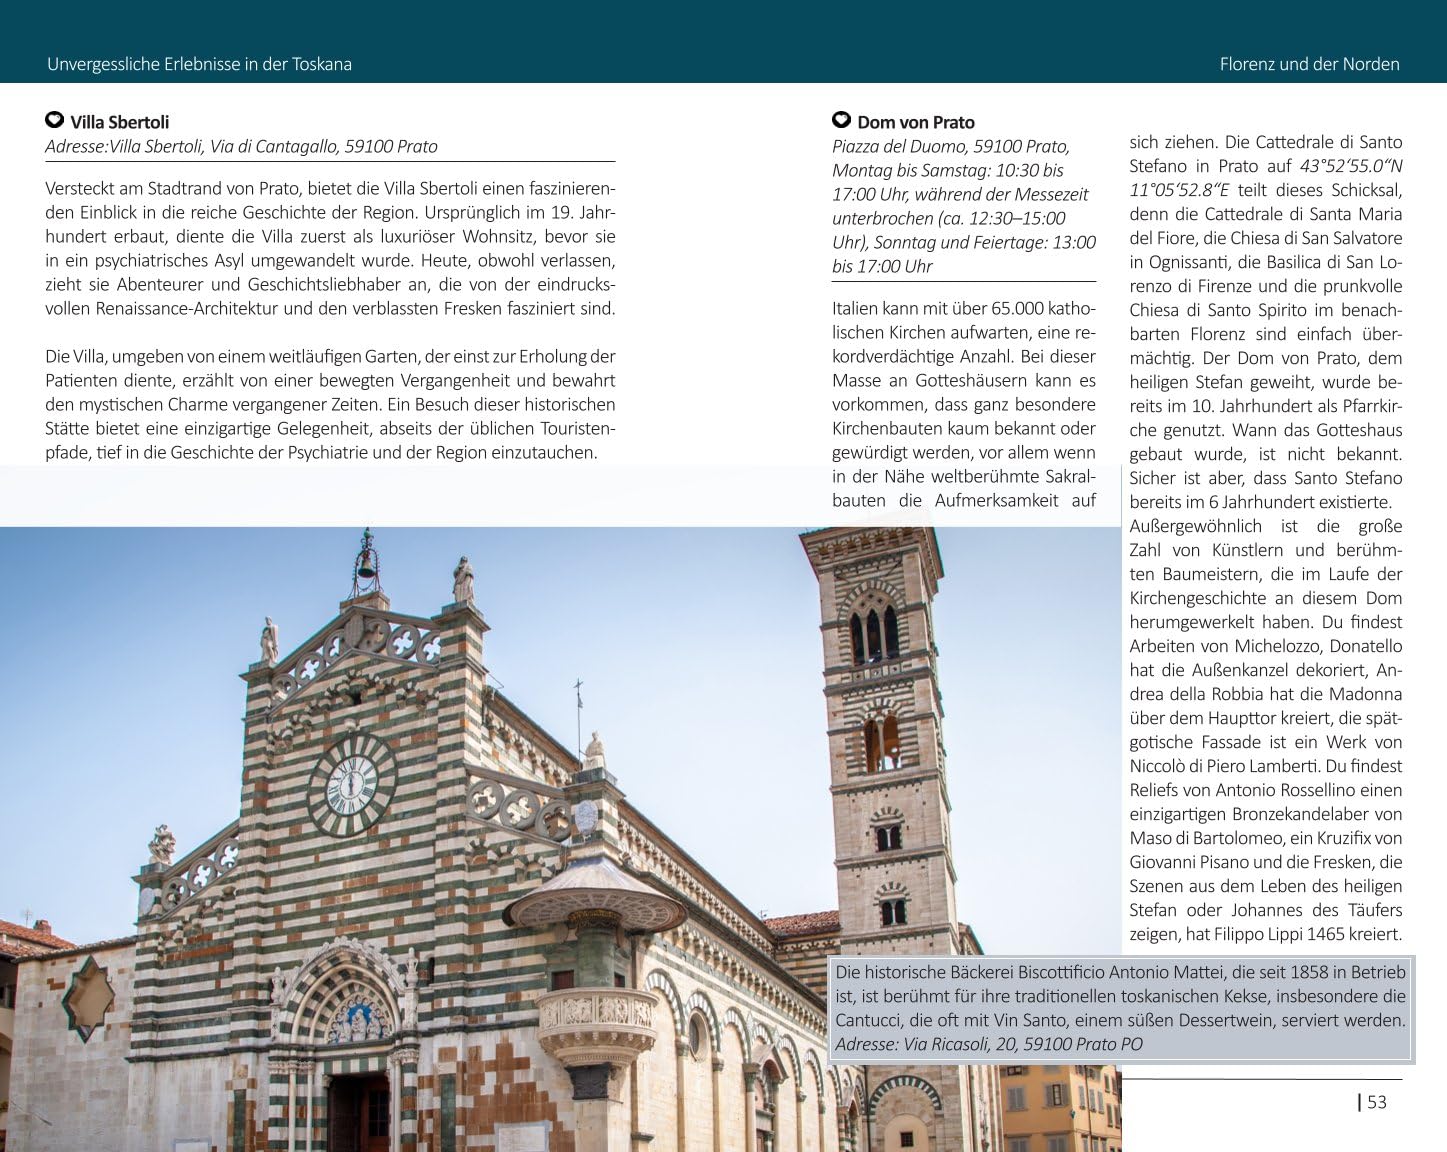
Task: Click the text 'Cattedrale di Santa Maria'
Action: (1303, 214)
